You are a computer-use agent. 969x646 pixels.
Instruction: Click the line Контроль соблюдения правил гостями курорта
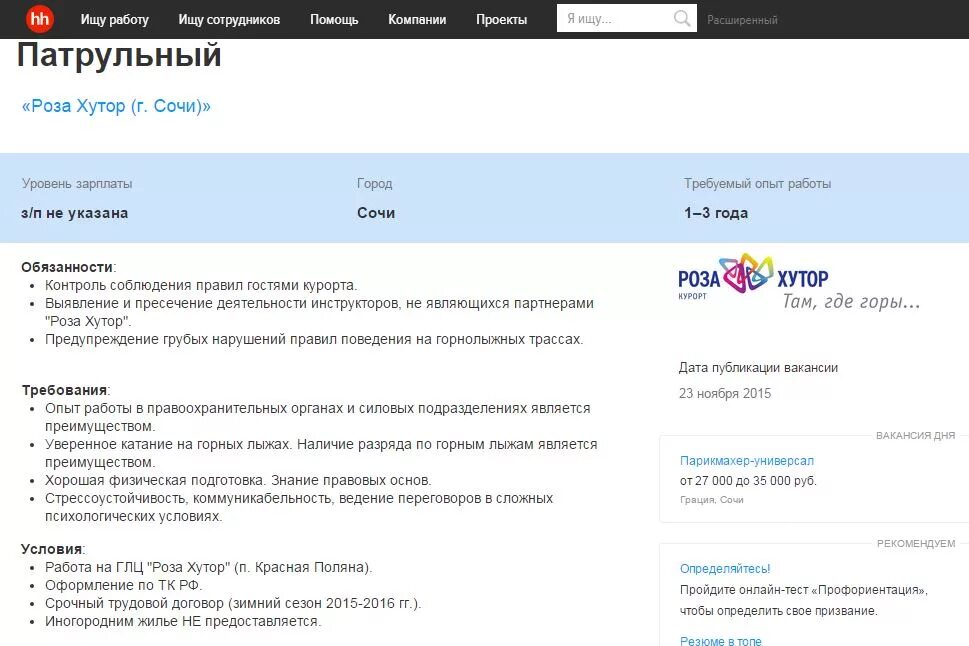201,285
